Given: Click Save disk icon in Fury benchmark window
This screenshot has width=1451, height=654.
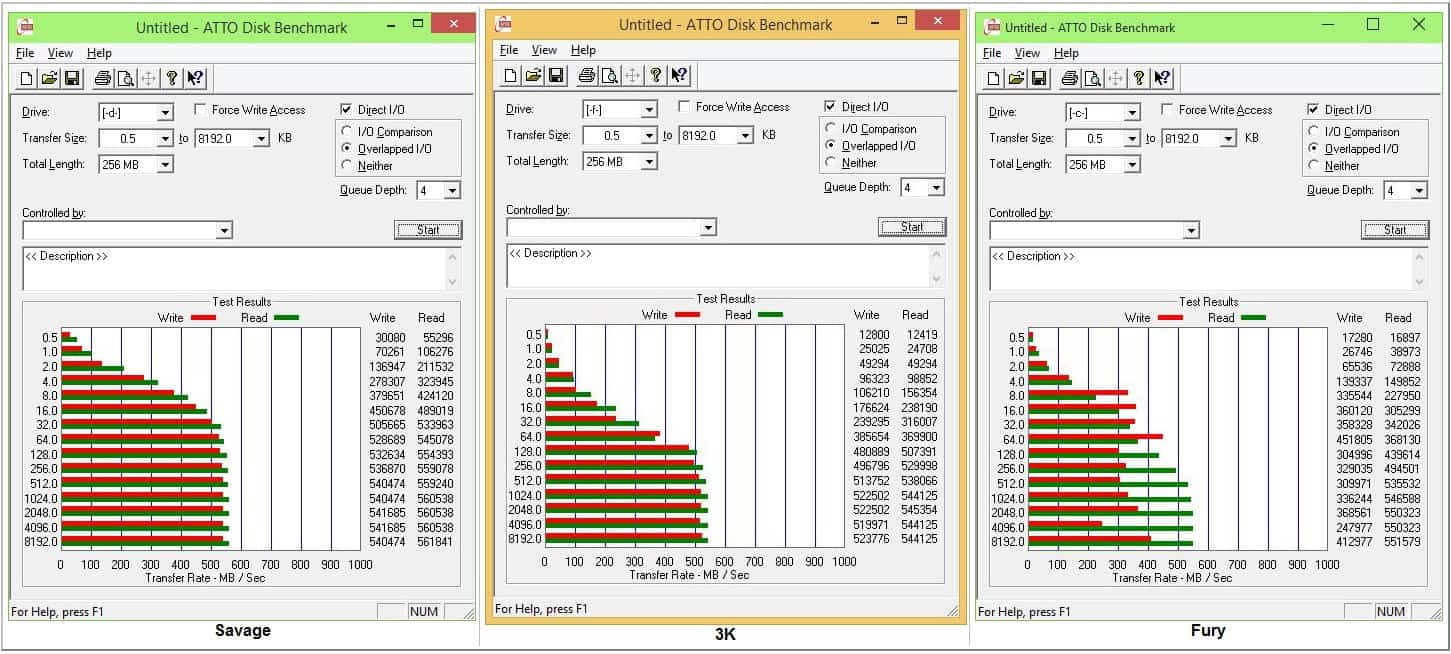Looking at the screenshot, I should (1039, 78).
